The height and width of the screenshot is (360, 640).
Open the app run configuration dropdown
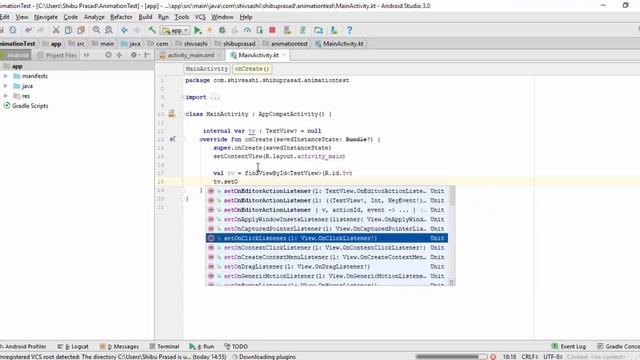175,30
